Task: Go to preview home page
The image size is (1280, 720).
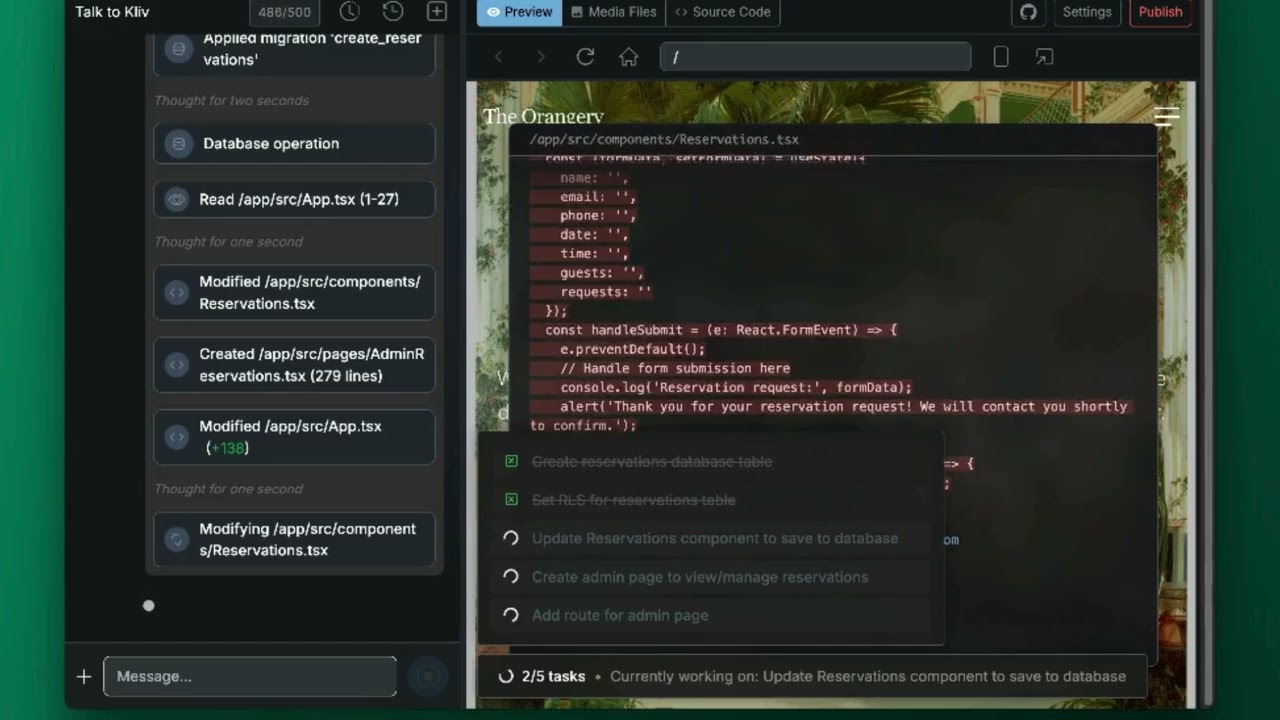Action: [x=628, y=57]
